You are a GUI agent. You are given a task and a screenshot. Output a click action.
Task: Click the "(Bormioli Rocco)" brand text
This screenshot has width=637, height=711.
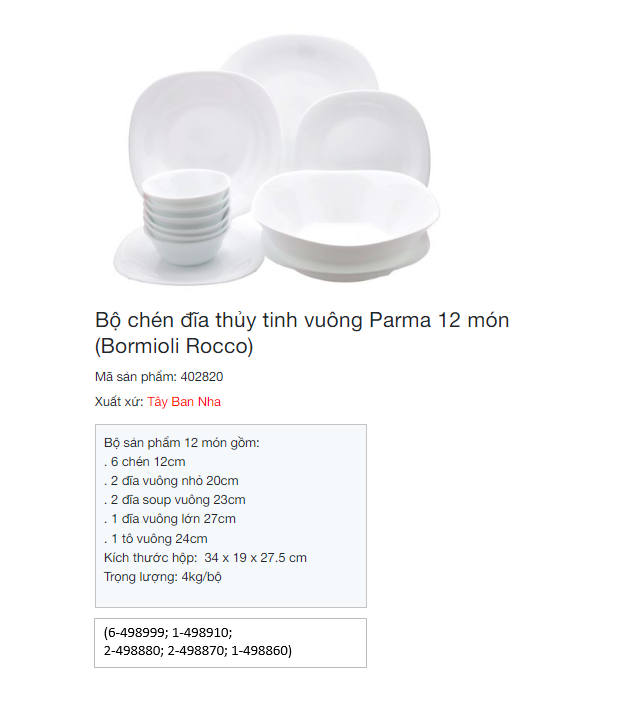[x=174, y=347]
